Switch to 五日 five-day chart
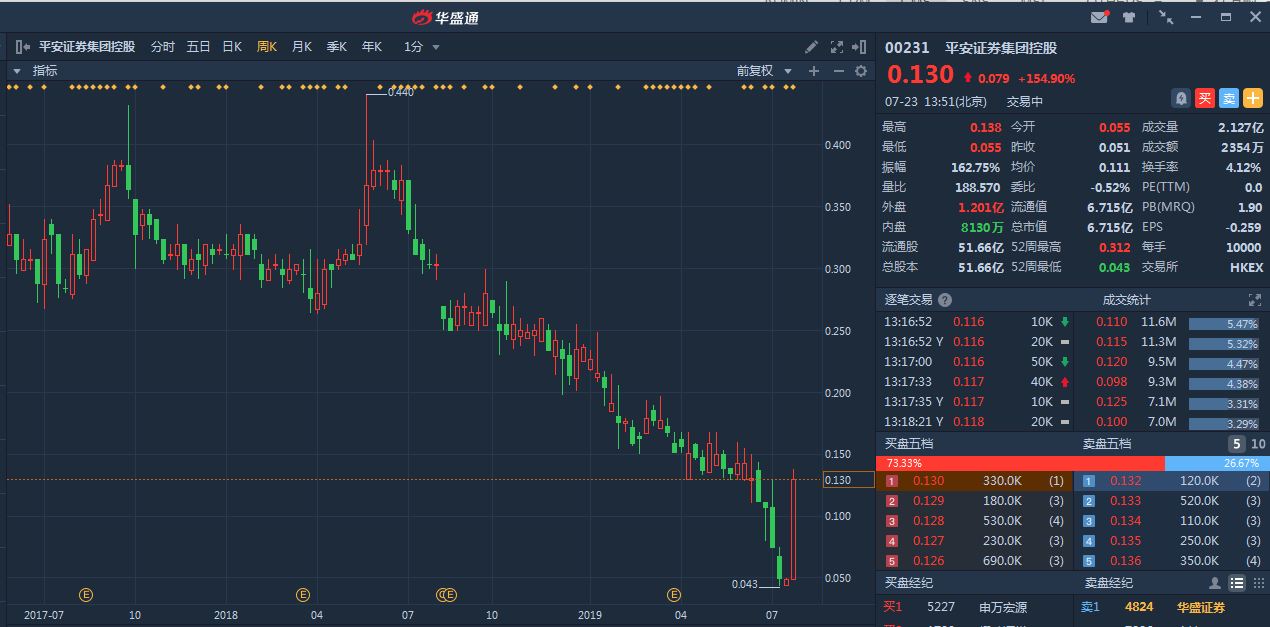 point(198,47)
